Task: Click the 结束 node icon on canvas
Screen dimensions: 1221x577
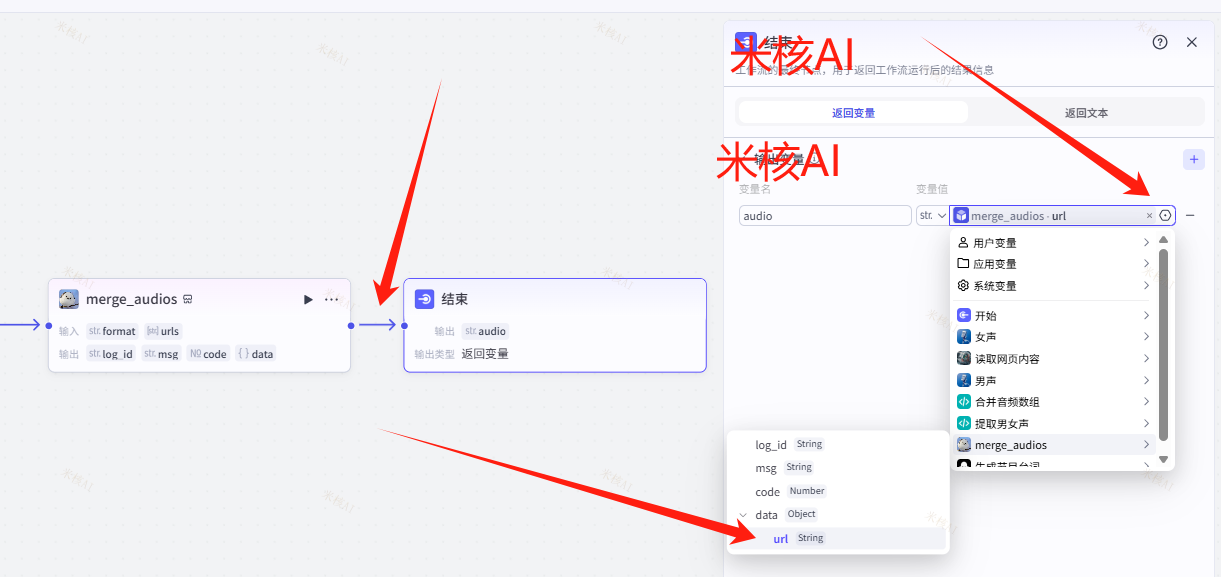Action: click(424, 299)
